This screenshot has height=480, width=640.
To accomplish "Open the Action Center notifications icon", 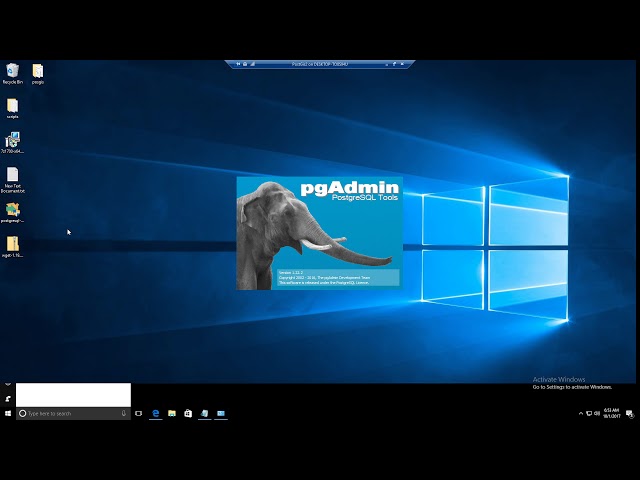I will click(630, 413).
